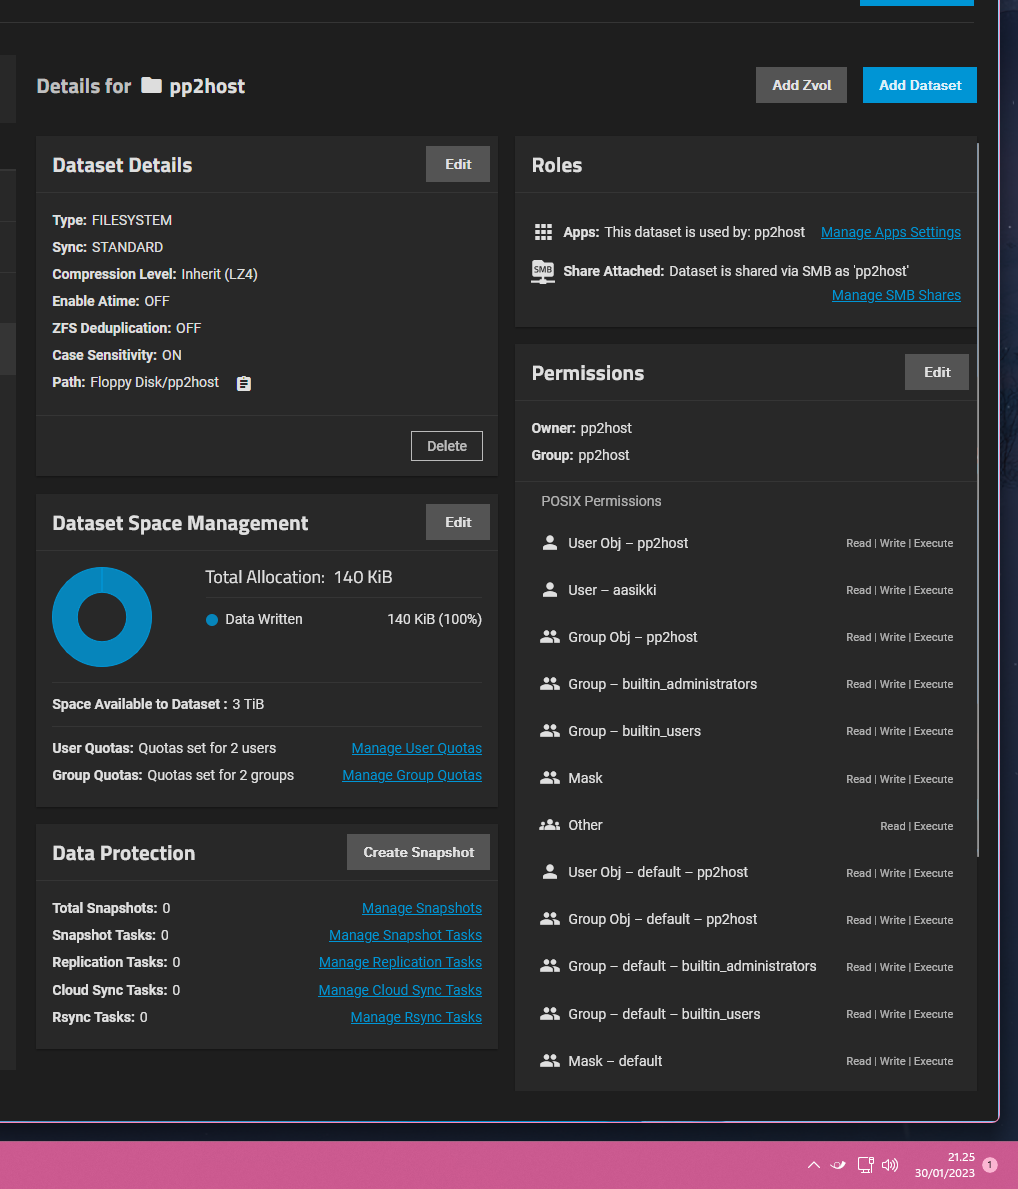Click group icon beside builtin_administrators
The height and width of the screenshot is (1189, 1018).
point(549,684)
